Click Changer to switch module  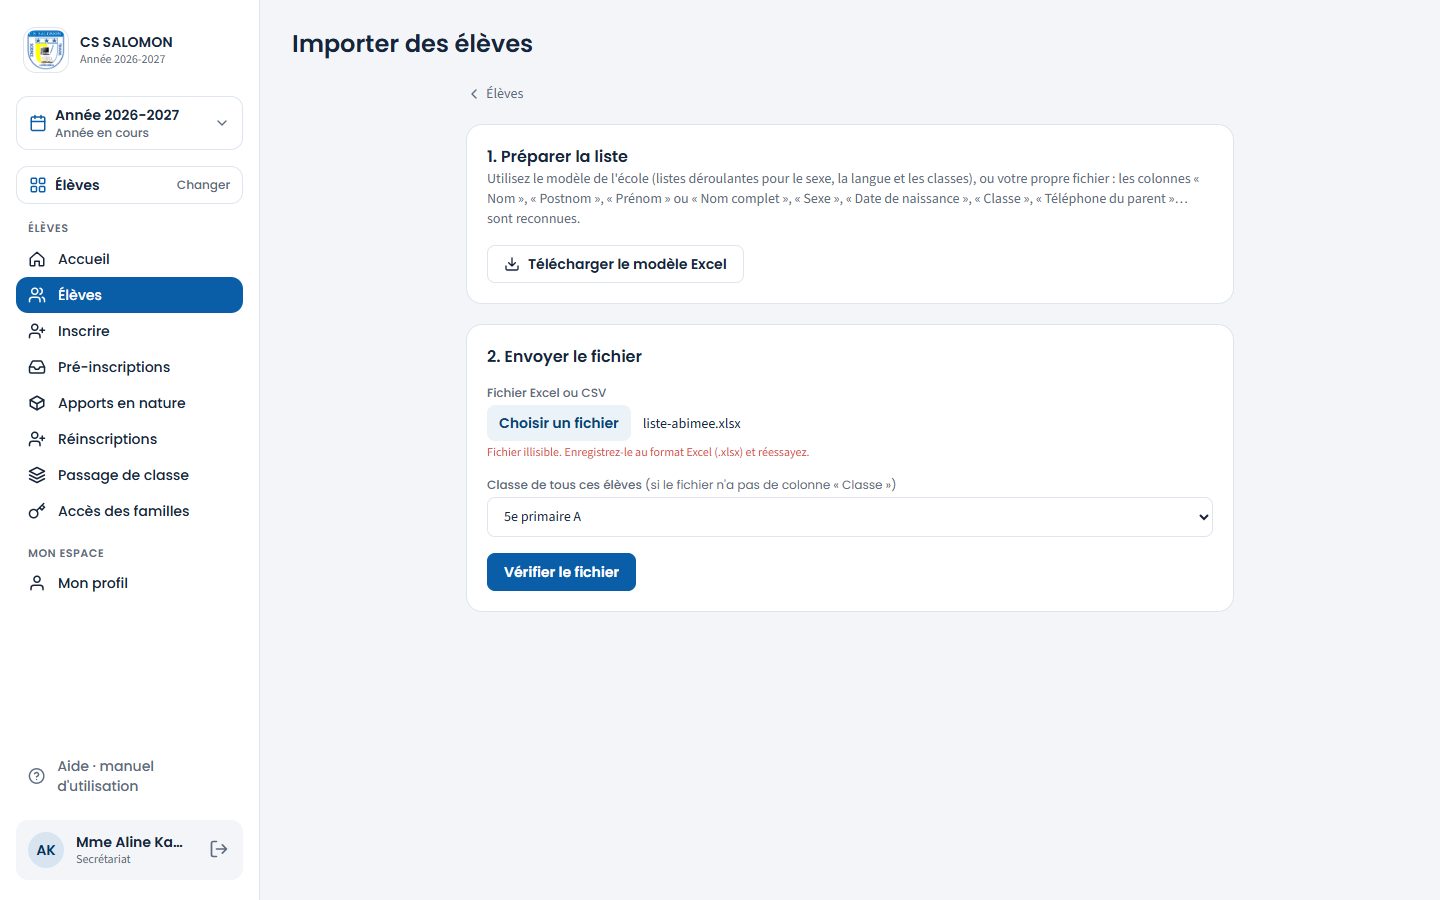pyautogui.click(x=203, y=185)
